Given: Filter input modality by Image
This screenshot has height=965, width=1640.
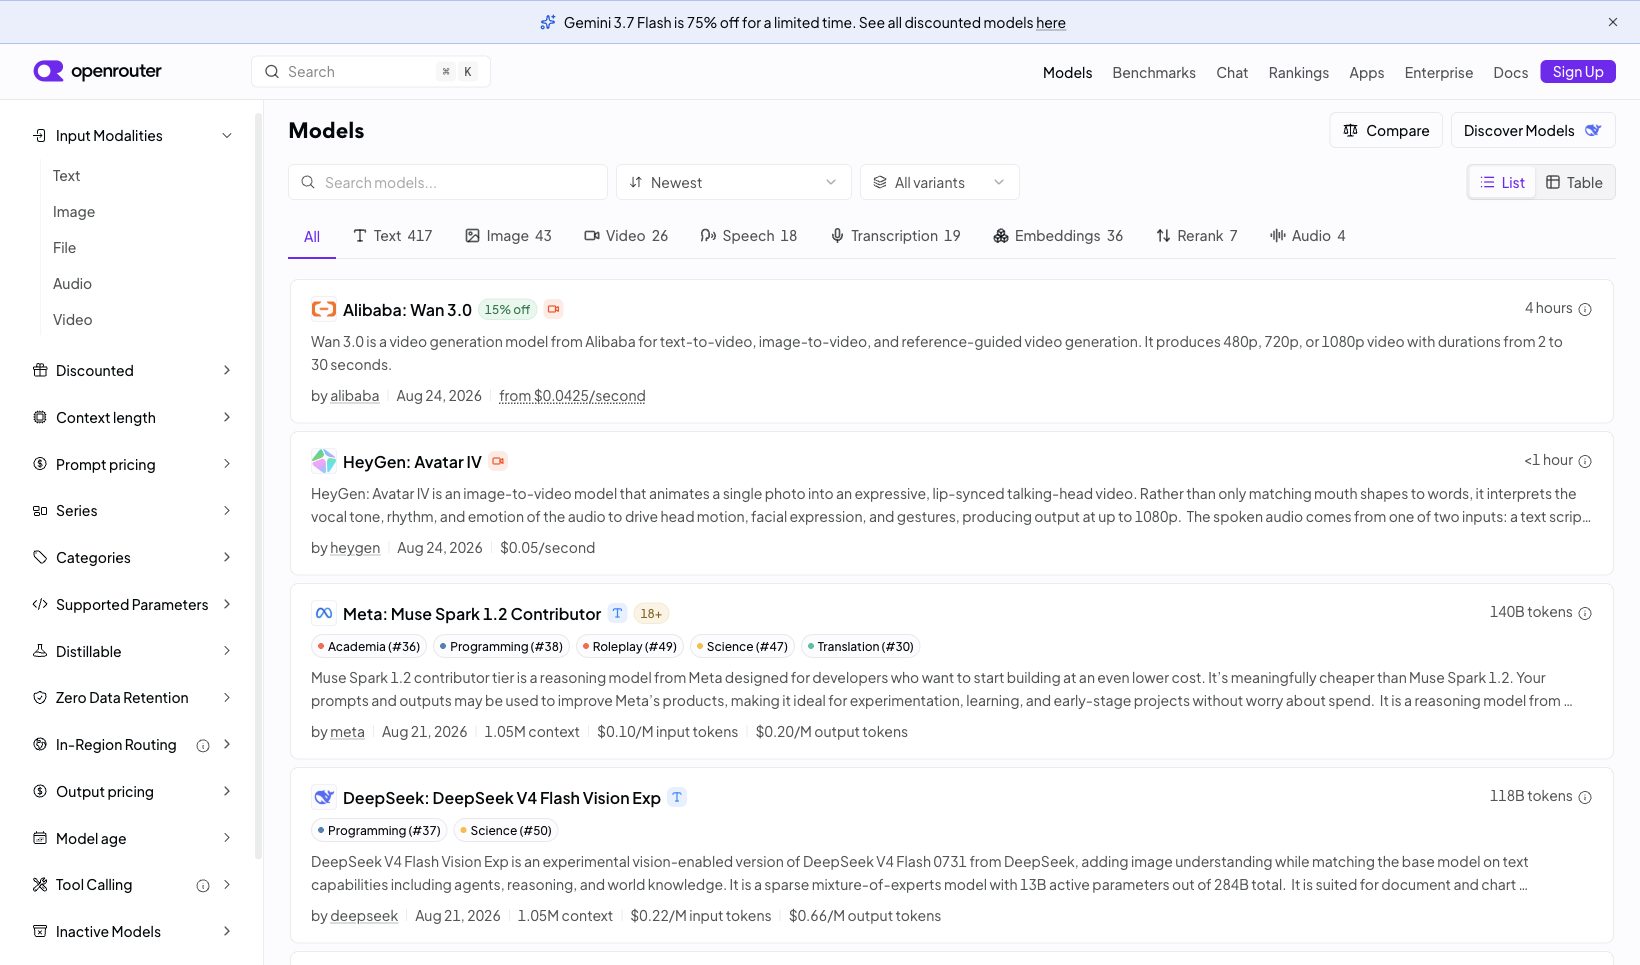Looking at the screenshot, I should click(x=74, y=211).
